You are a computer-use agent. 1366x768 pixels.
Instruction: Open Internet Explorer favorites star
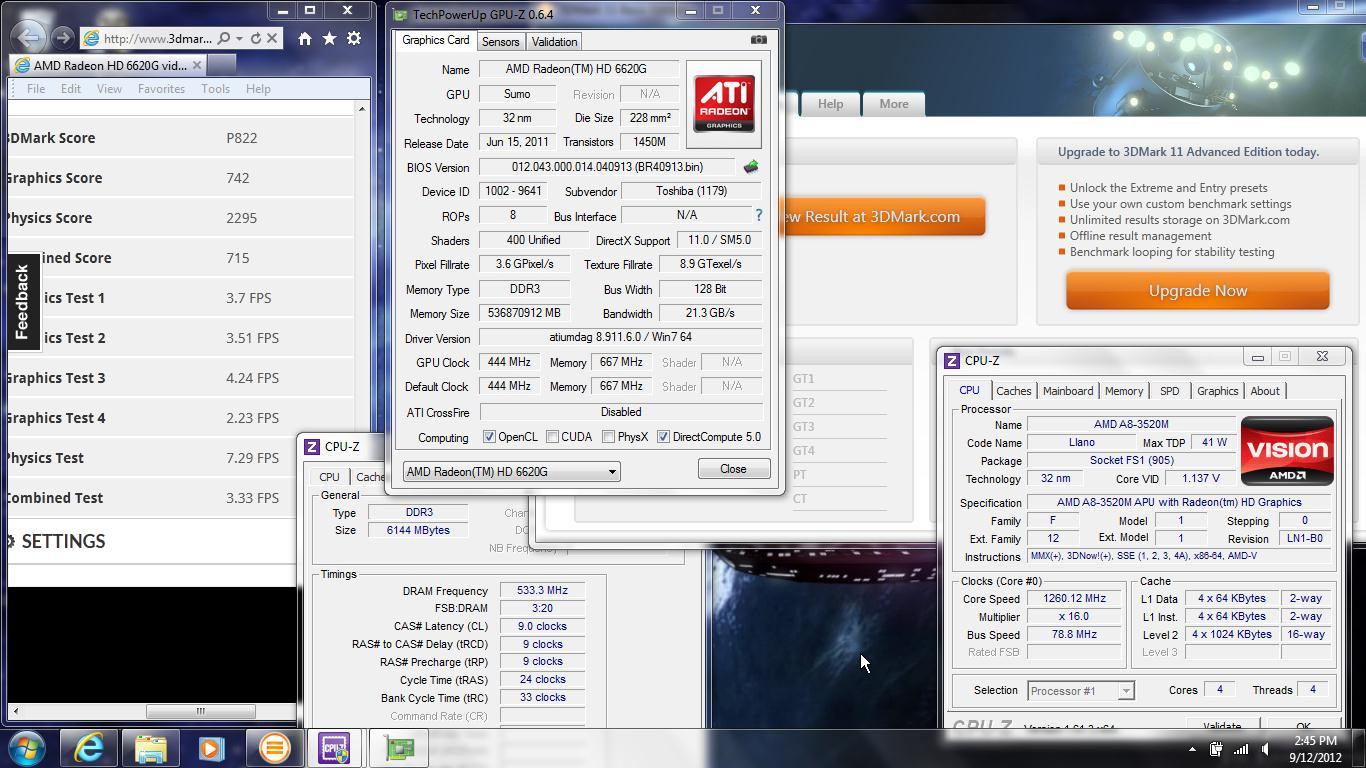click(x=329, y=38)
